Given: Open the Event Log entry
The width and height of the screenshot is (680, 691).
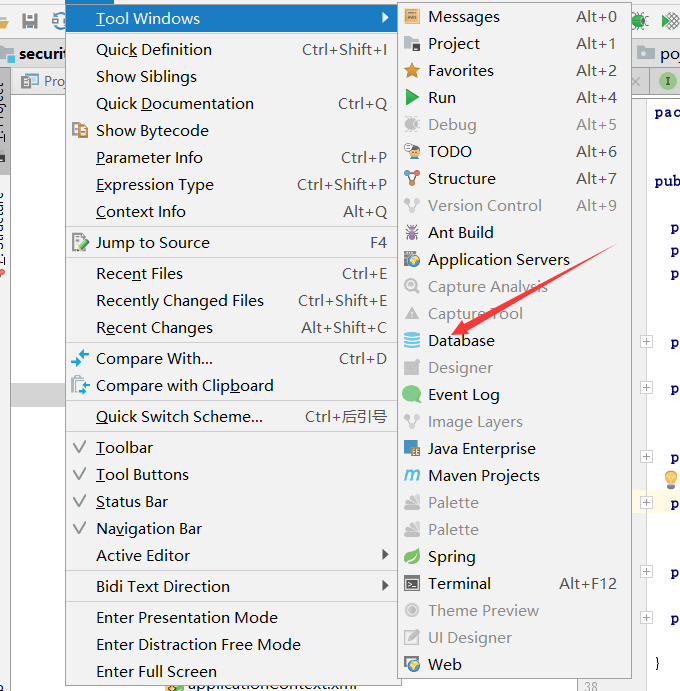Looking at the screenshot, I should (x=514, y=394).
